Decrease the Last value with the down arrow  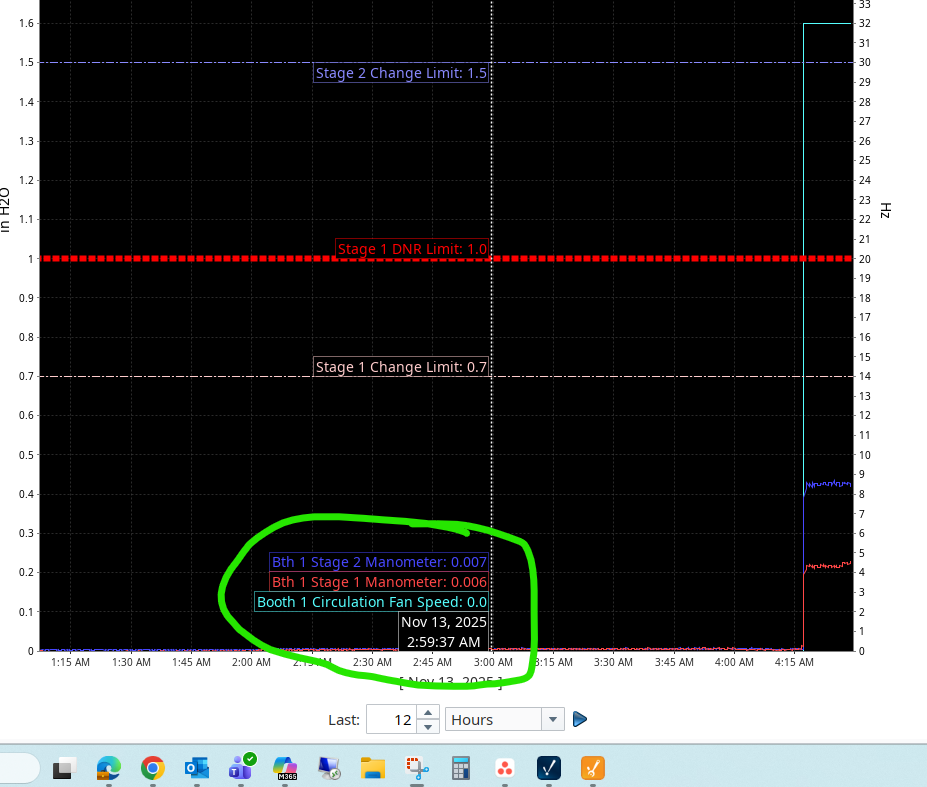(428, 727)
